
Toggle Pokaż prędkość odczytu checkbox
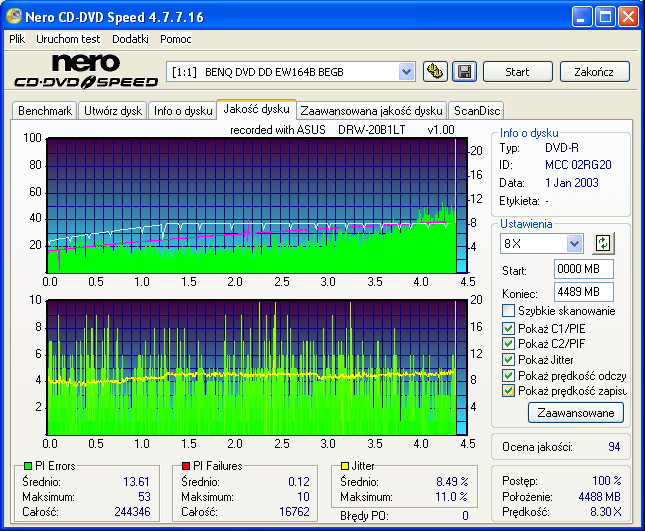click(x=508, y=376)
